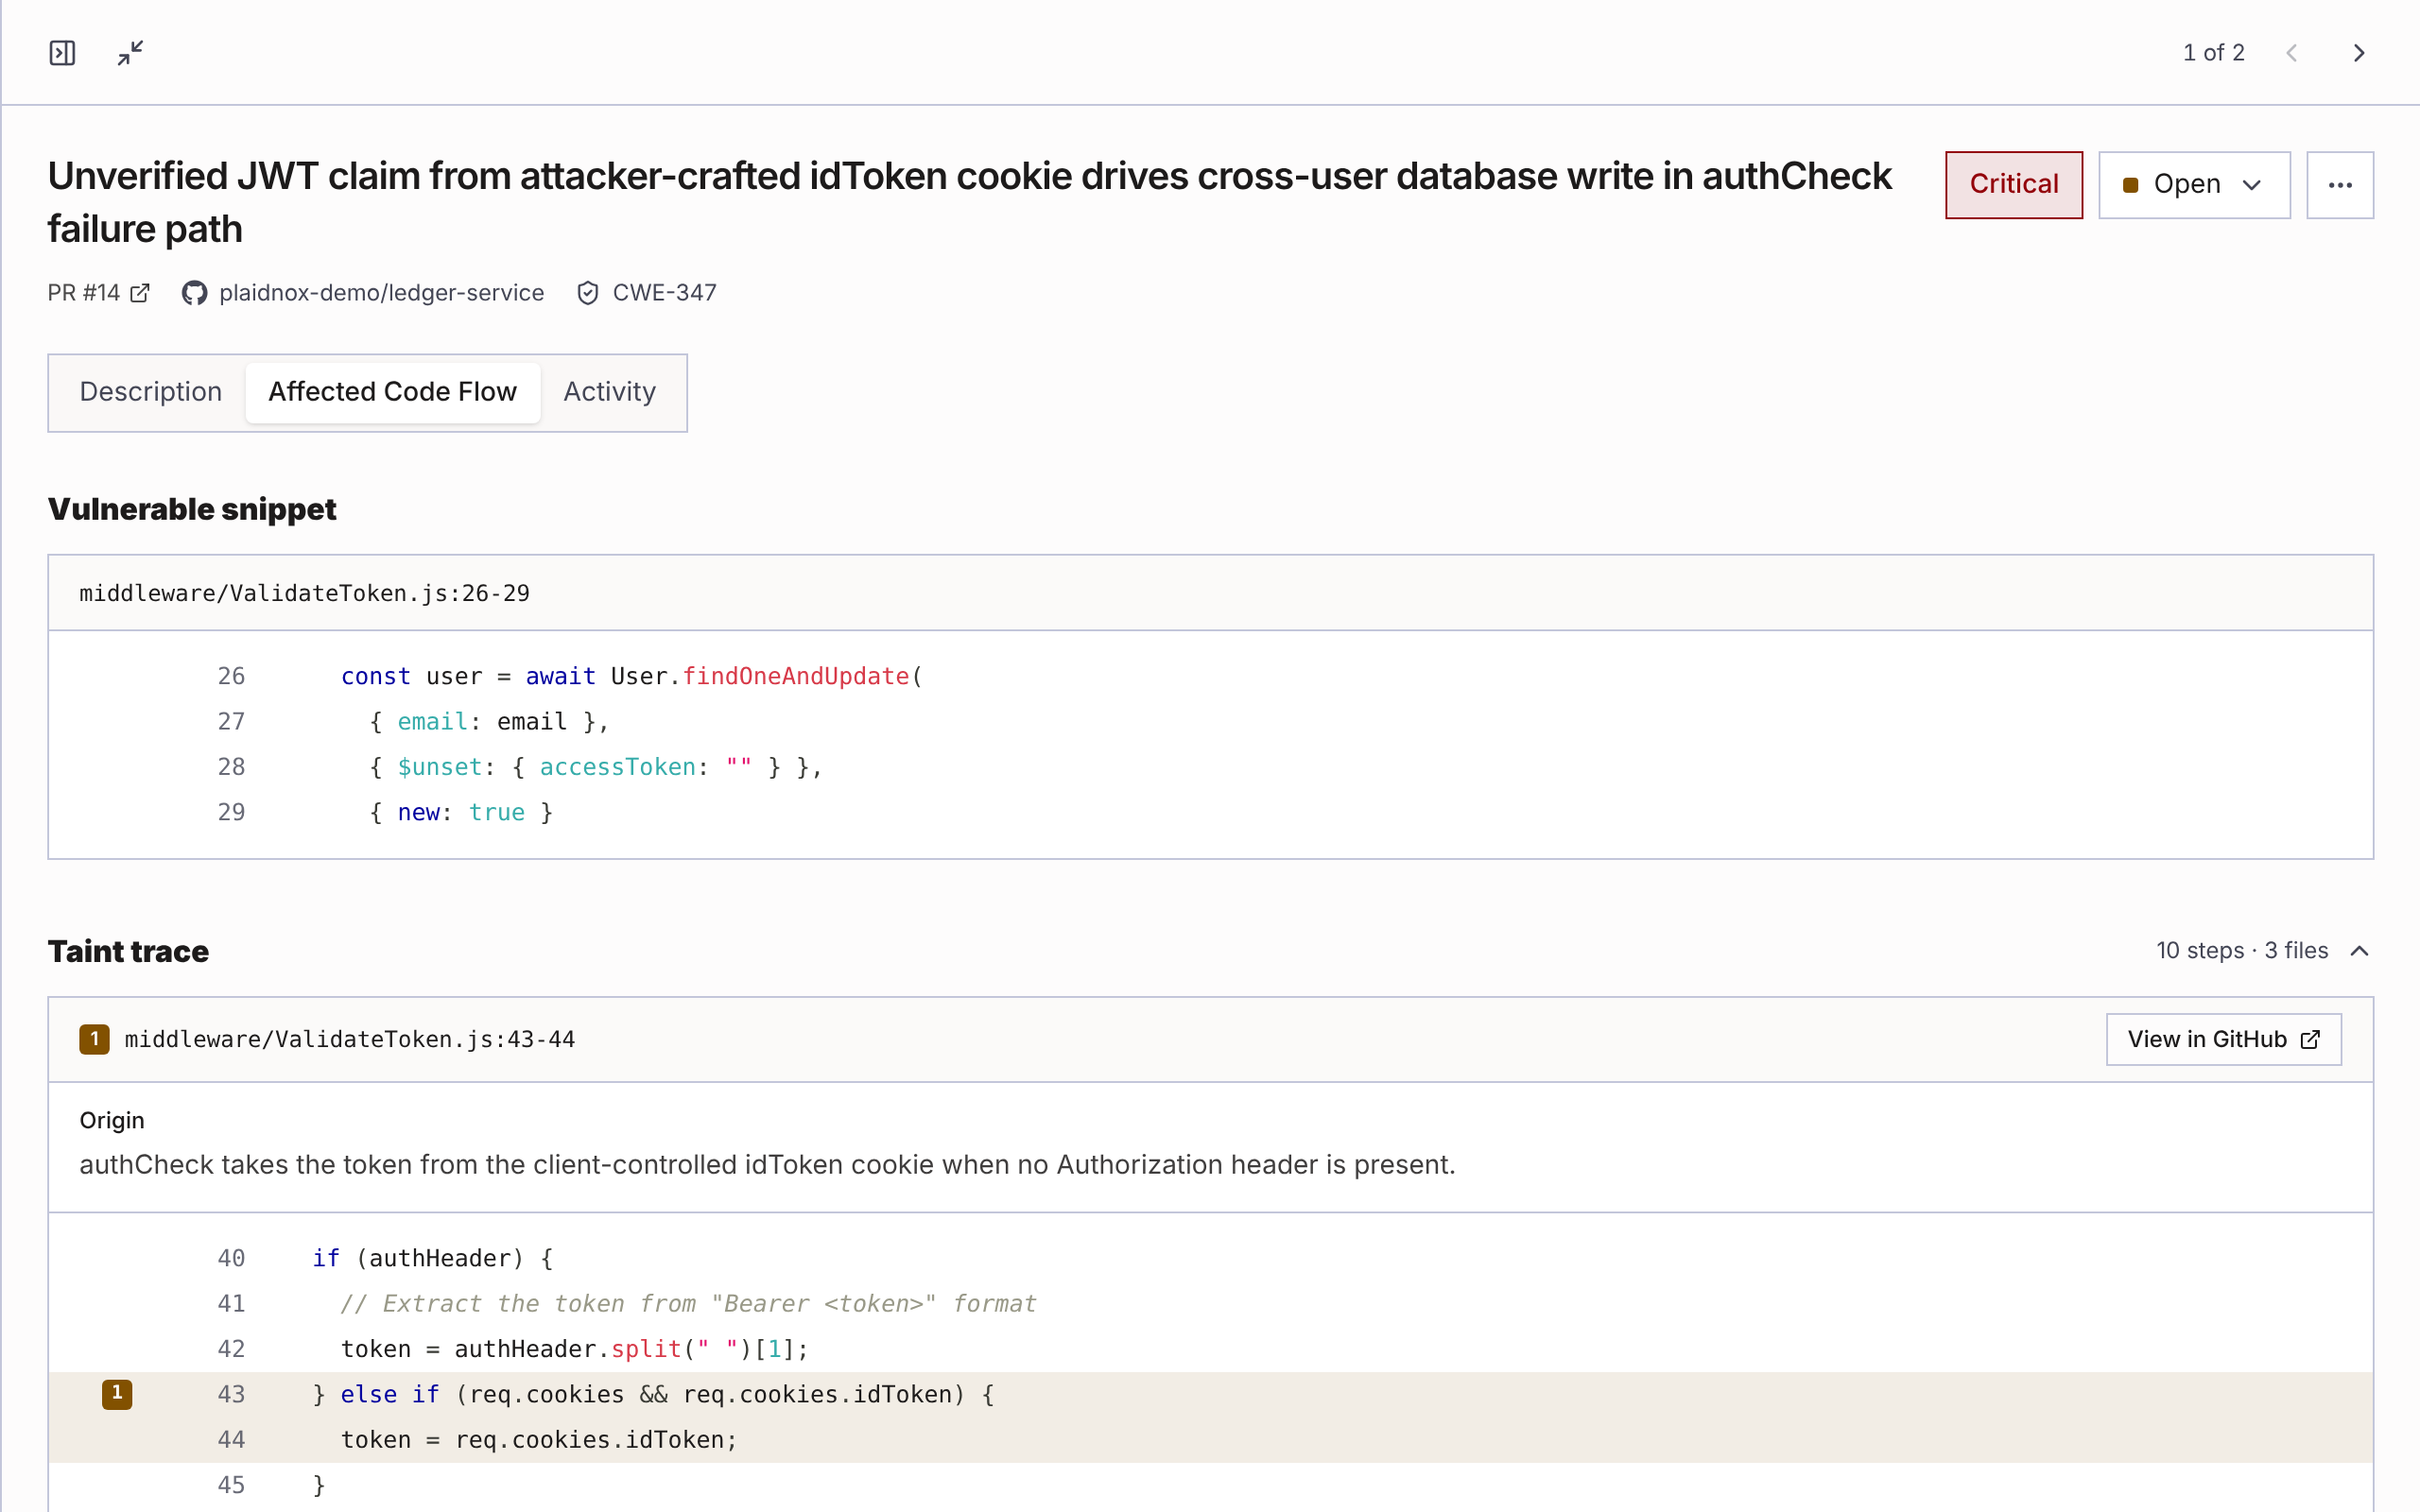Open plaidnox-demo/ledger-service repository link

coord(381,293)
